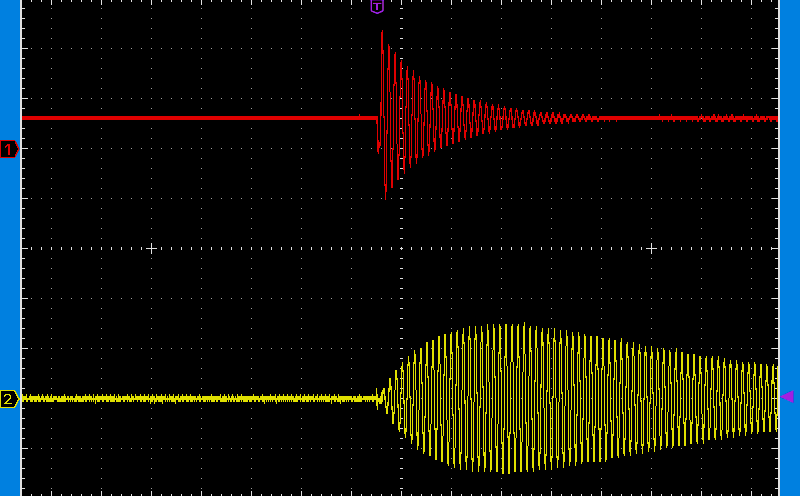Click the left white crosshair marker
The width and height of the screenshot is (800, 496).
click(x=151, y=248)
